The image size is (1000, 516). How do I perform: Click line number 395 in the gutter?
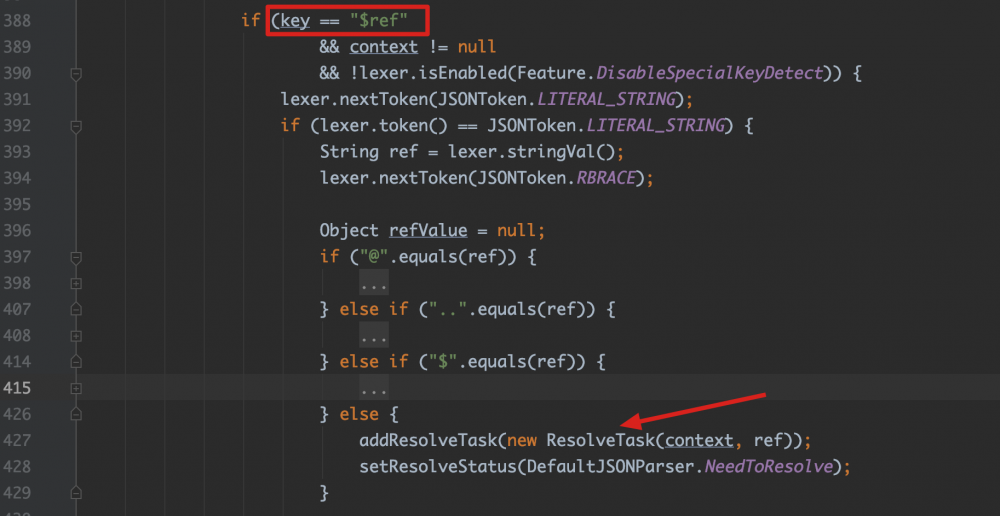(x=17, y=204)
